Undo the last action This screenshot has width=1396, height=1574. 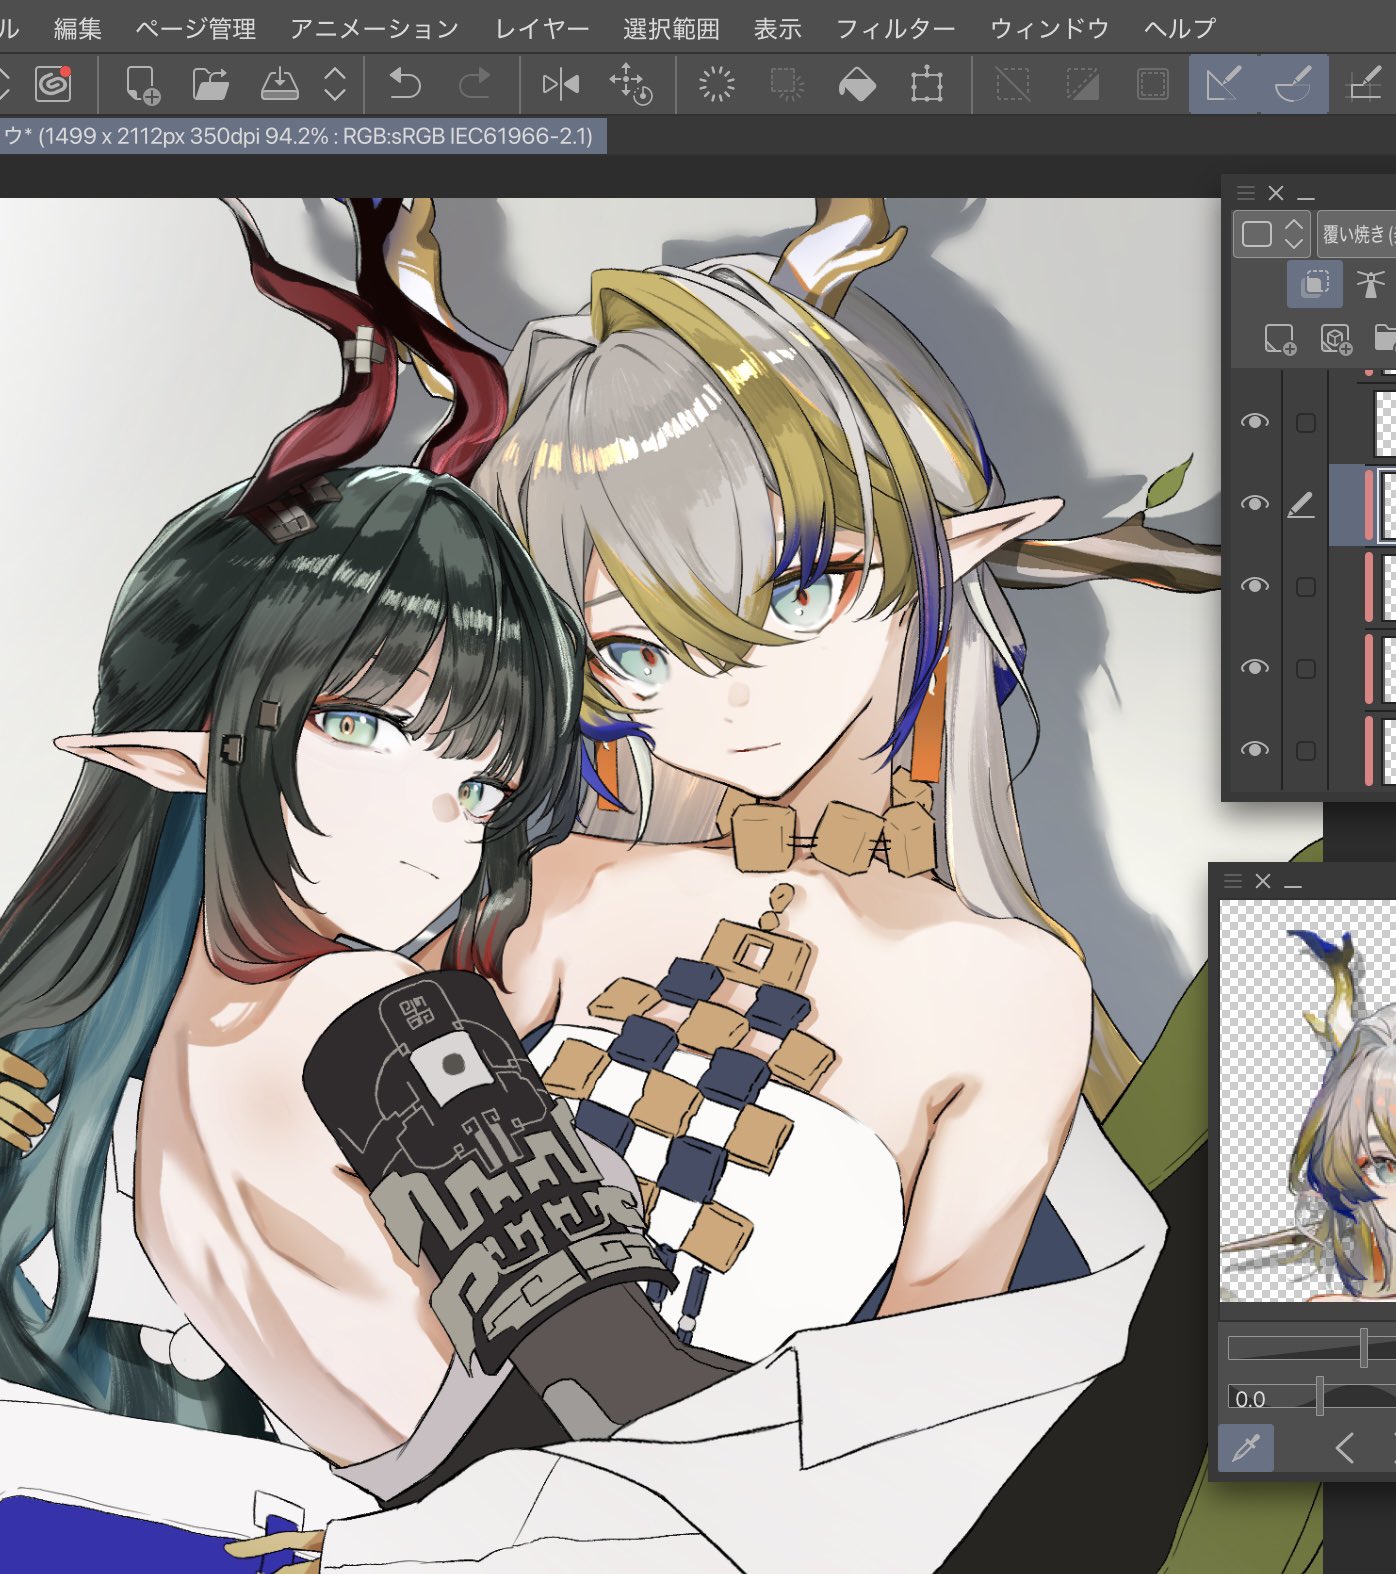coord(404,84)
